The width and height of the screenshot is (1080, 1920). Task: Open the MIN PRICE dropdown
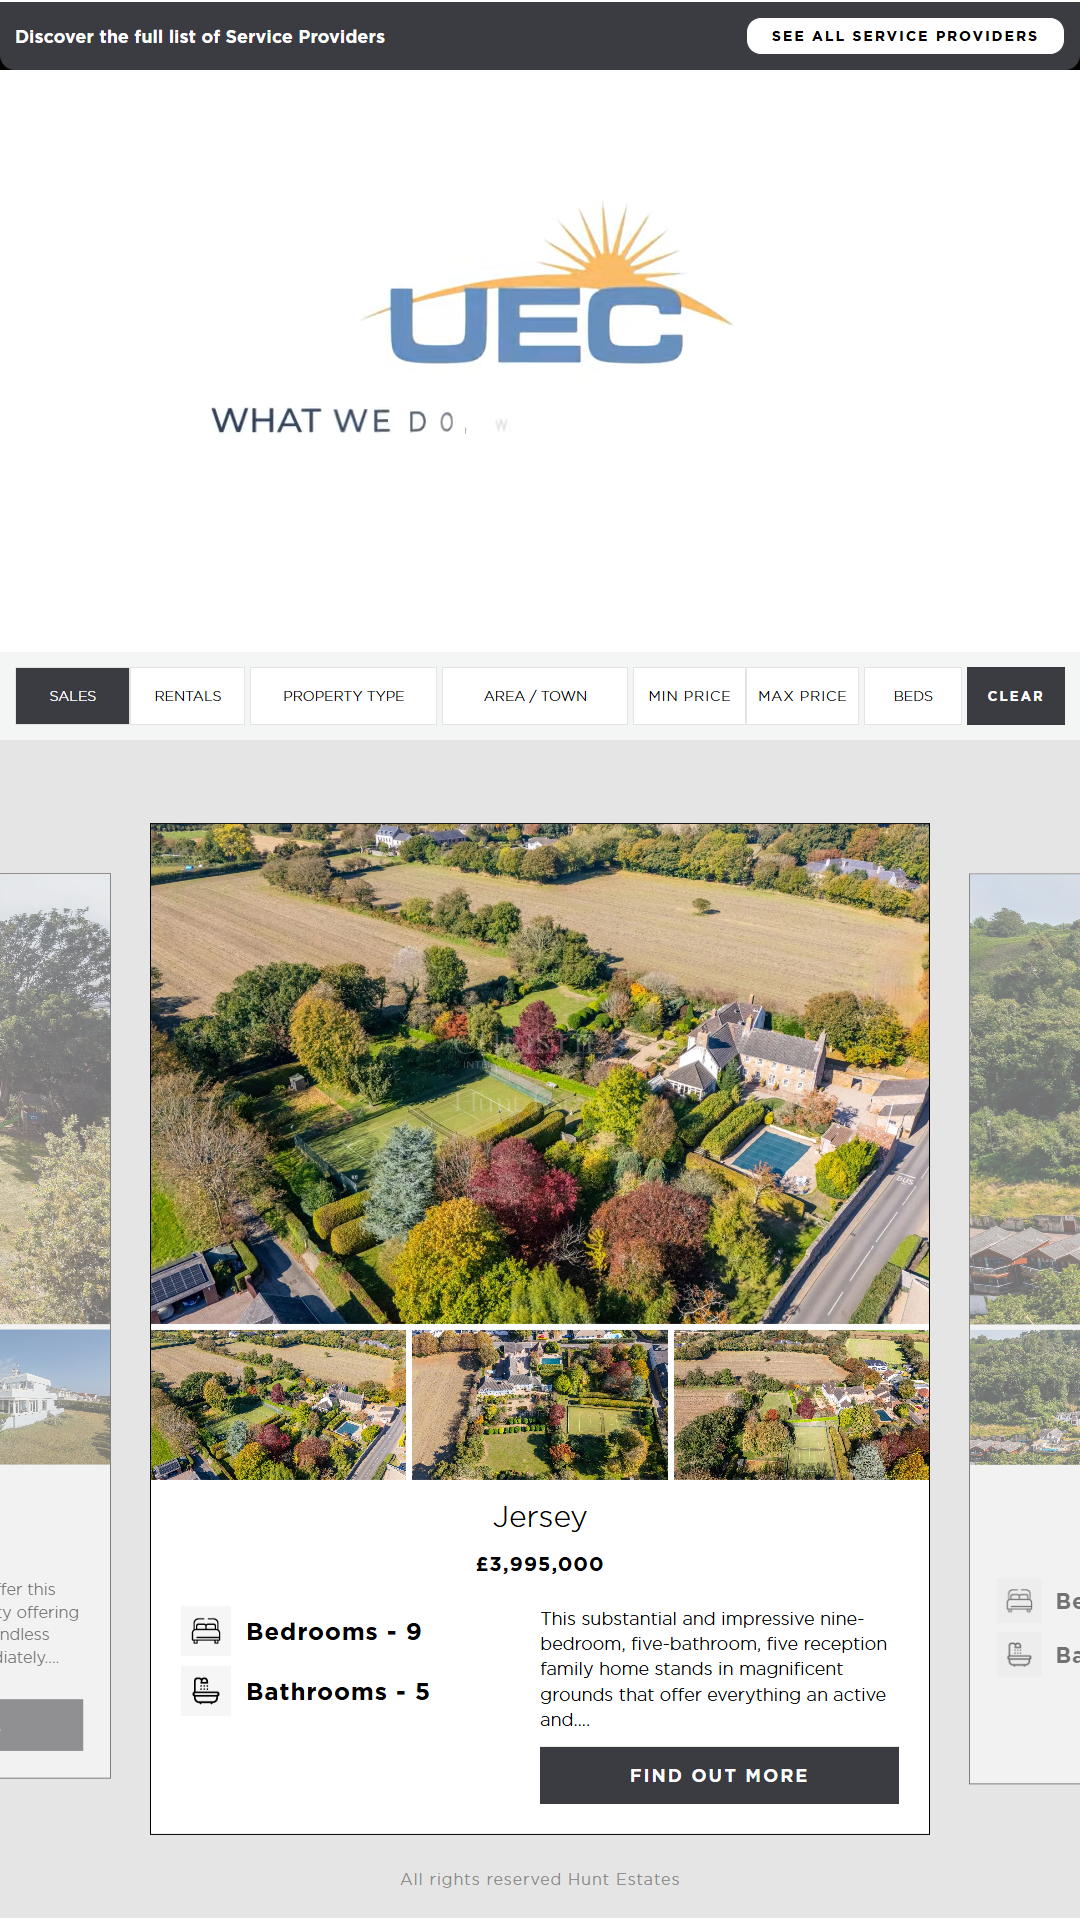point(689,696)
